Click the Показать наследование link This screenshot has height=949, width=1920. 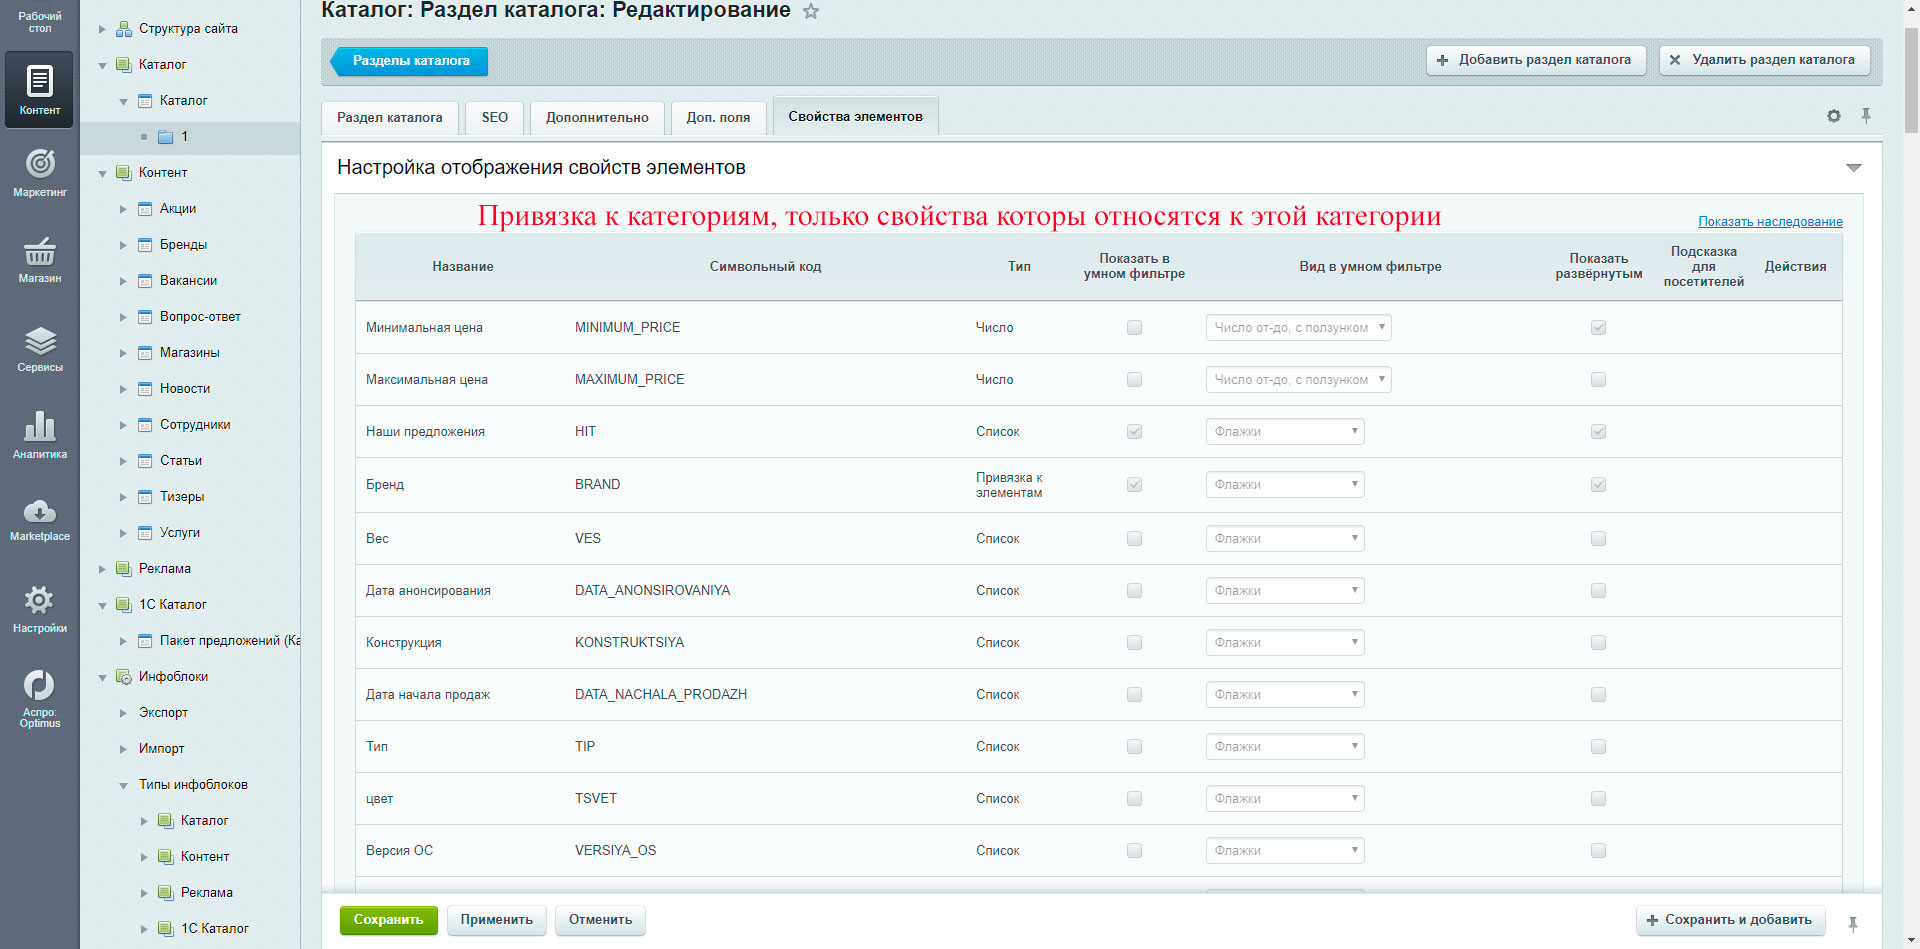tap(1770, 222)
